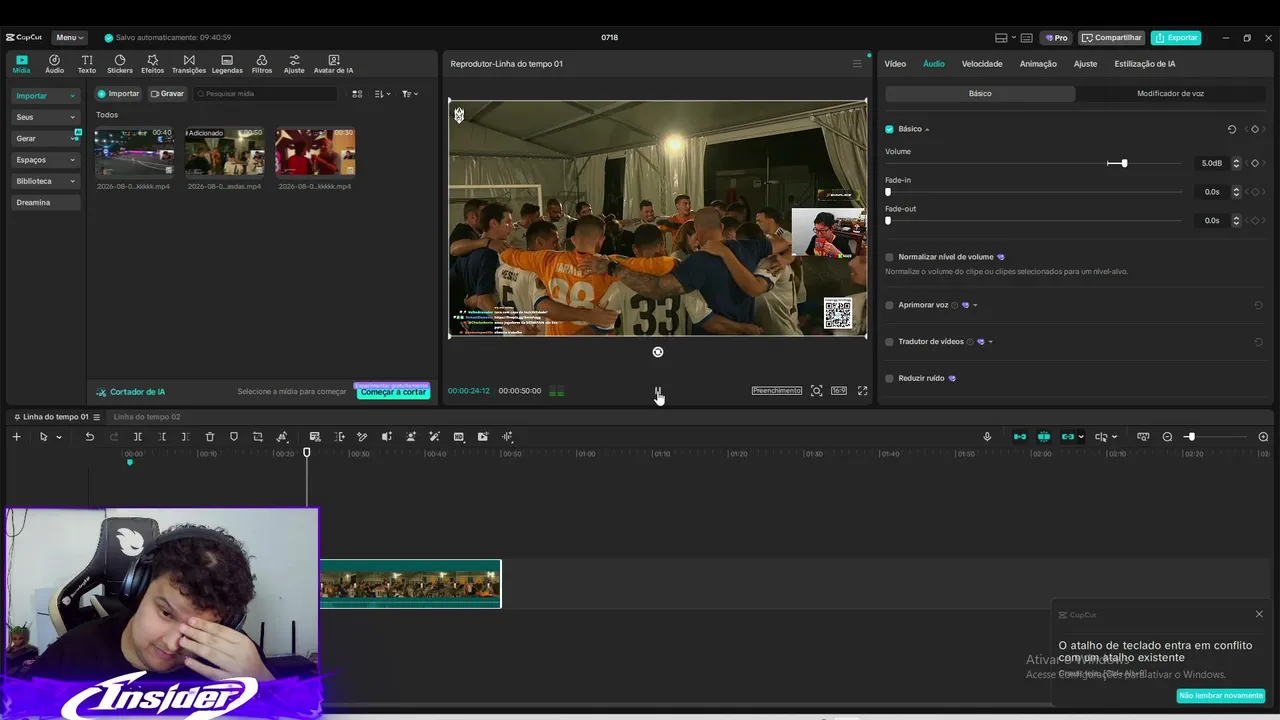Open the media sort order dropdown

(383, 94)
